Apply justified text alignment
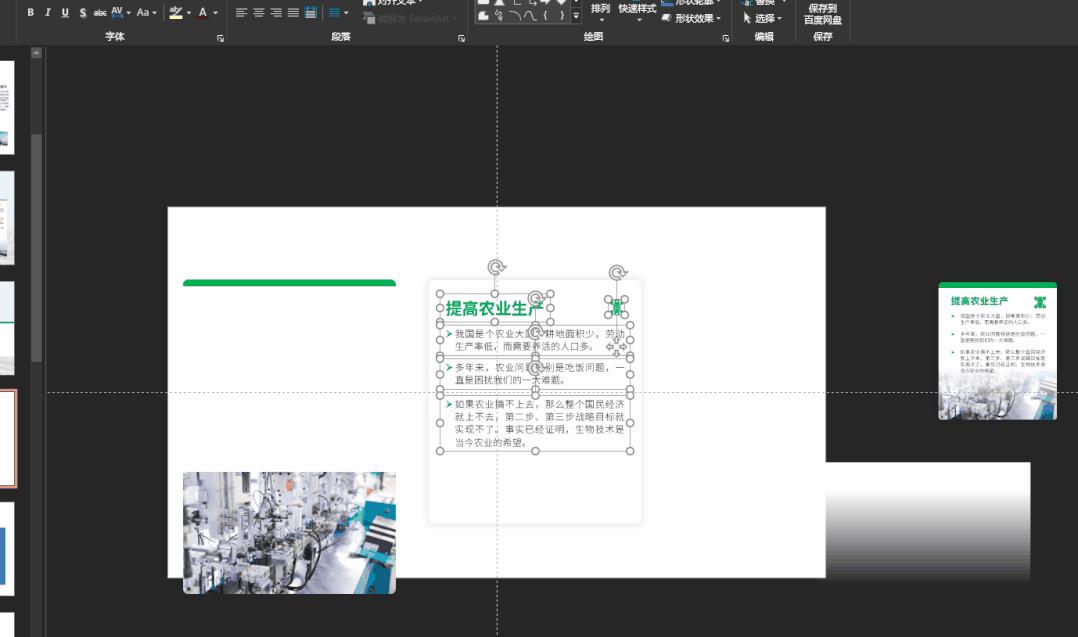 click(291, 13)
